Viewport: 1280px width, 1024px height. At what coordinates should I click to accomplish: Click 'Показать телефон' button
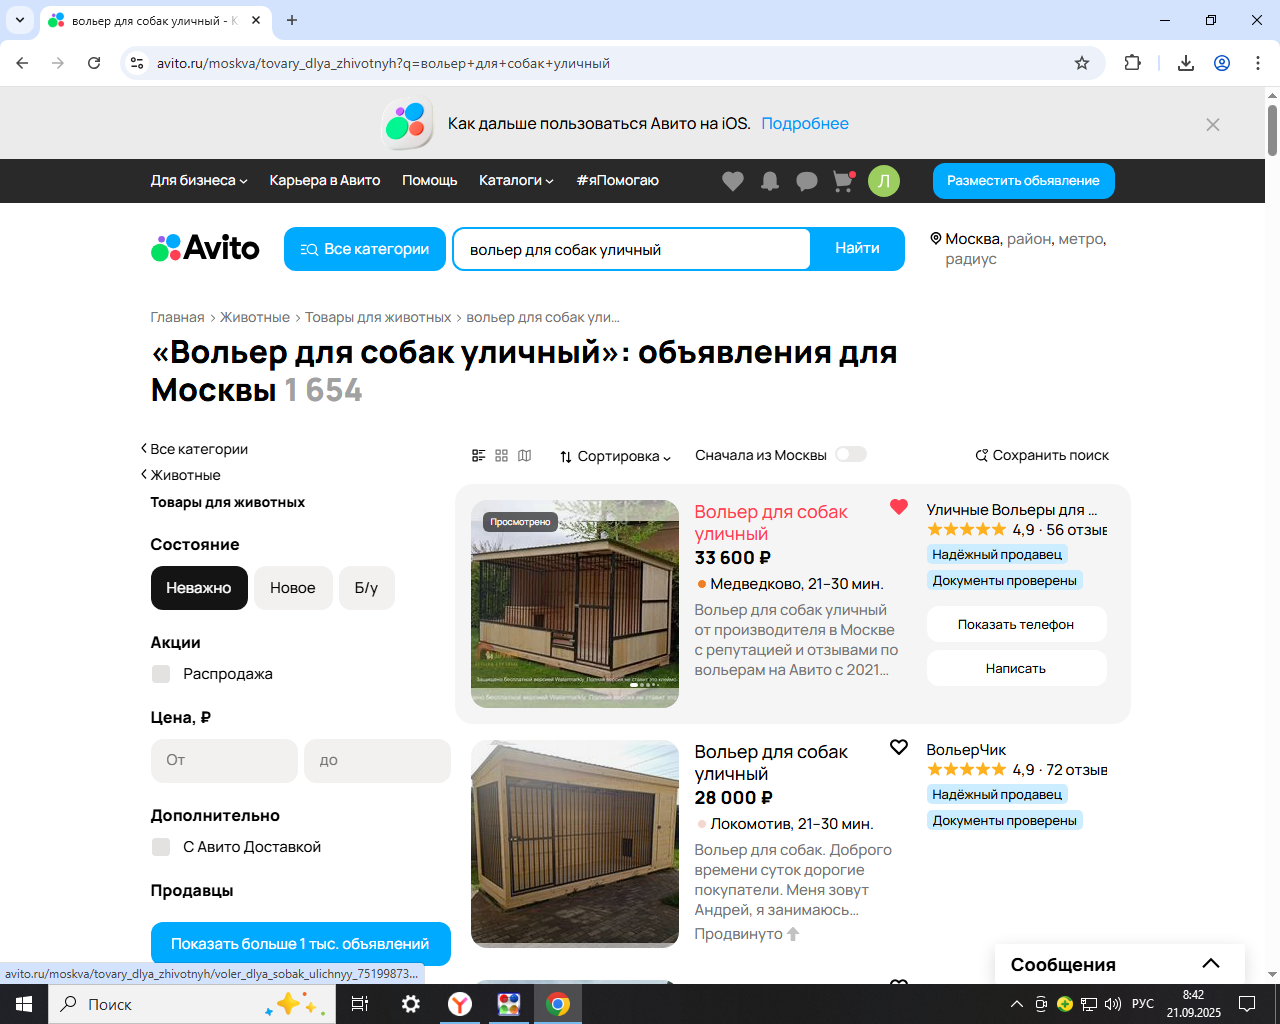coord(1016,624)
